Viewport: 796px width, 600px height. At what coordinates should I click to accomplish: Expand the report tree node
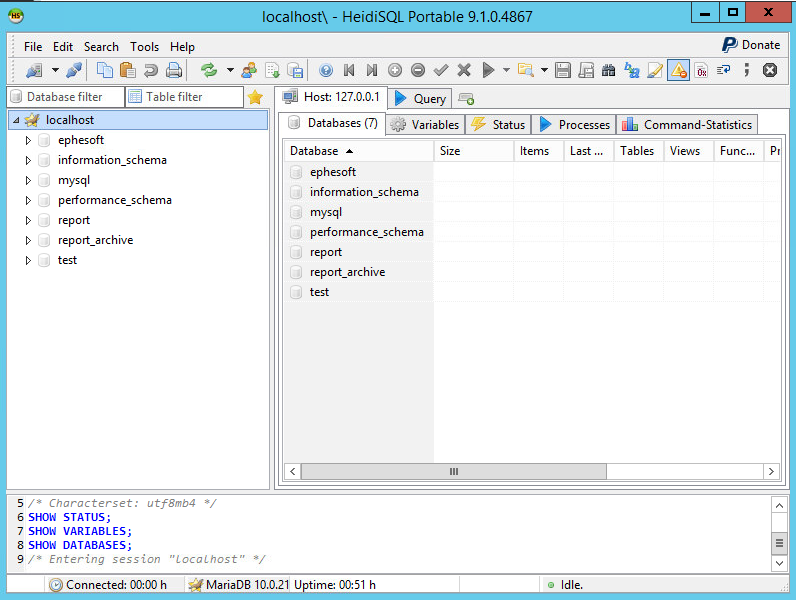pos(28,220)
